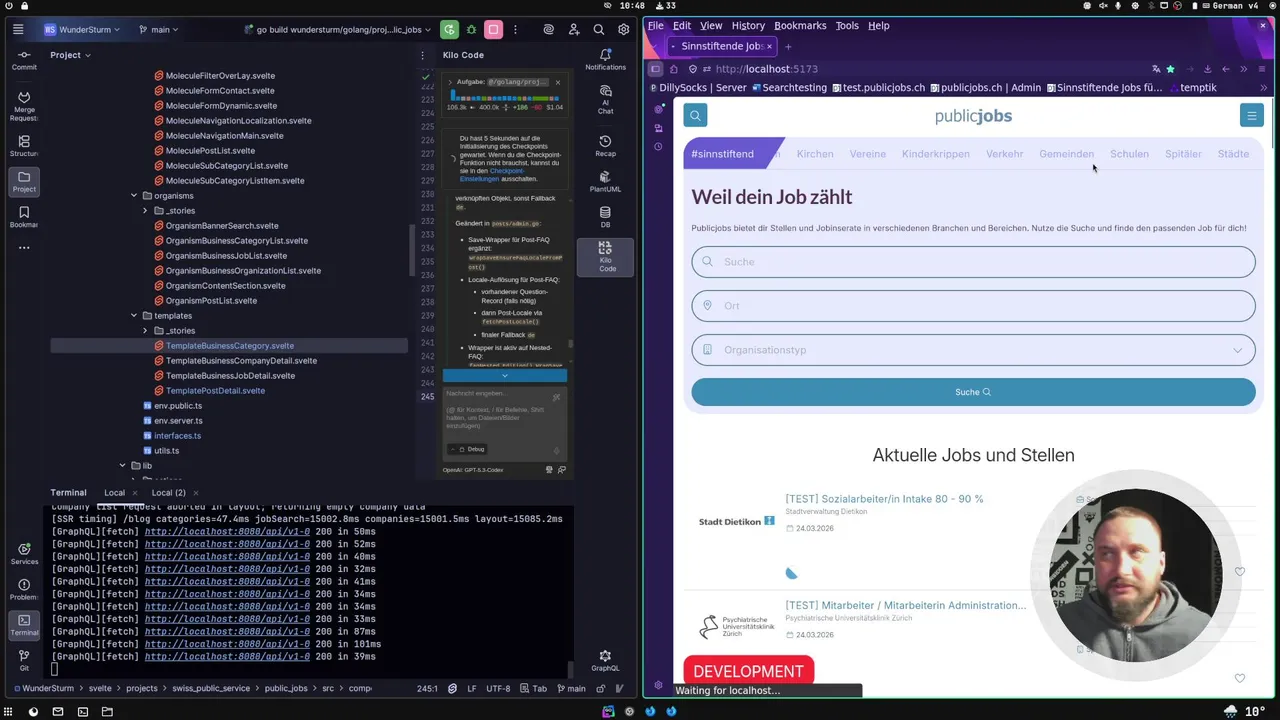Start debugging with the bug icon
The image size is (1280, 720).
(471, 30)
